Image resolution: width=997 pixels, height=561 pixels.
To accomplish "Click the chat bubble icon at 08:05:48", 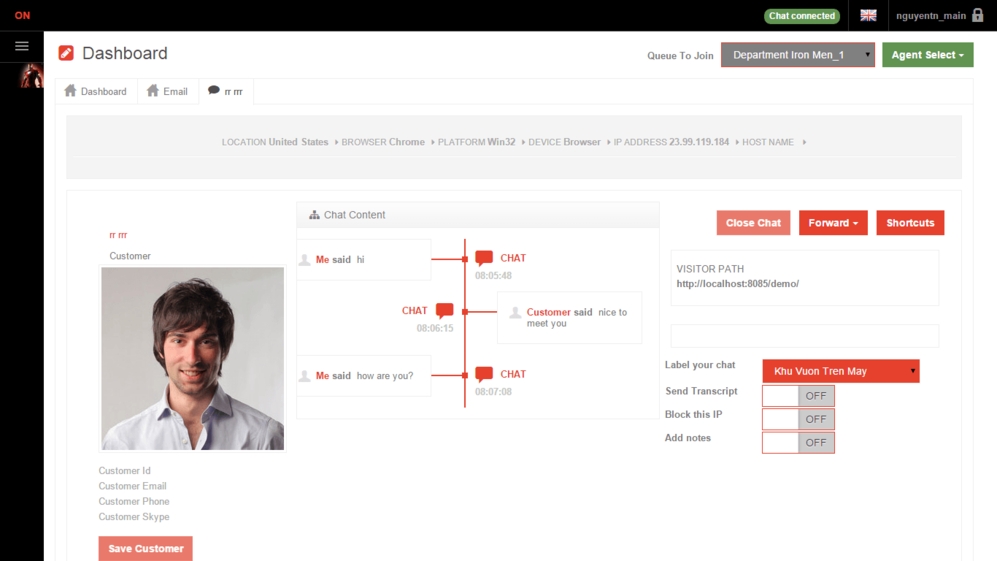I will 484,258.
